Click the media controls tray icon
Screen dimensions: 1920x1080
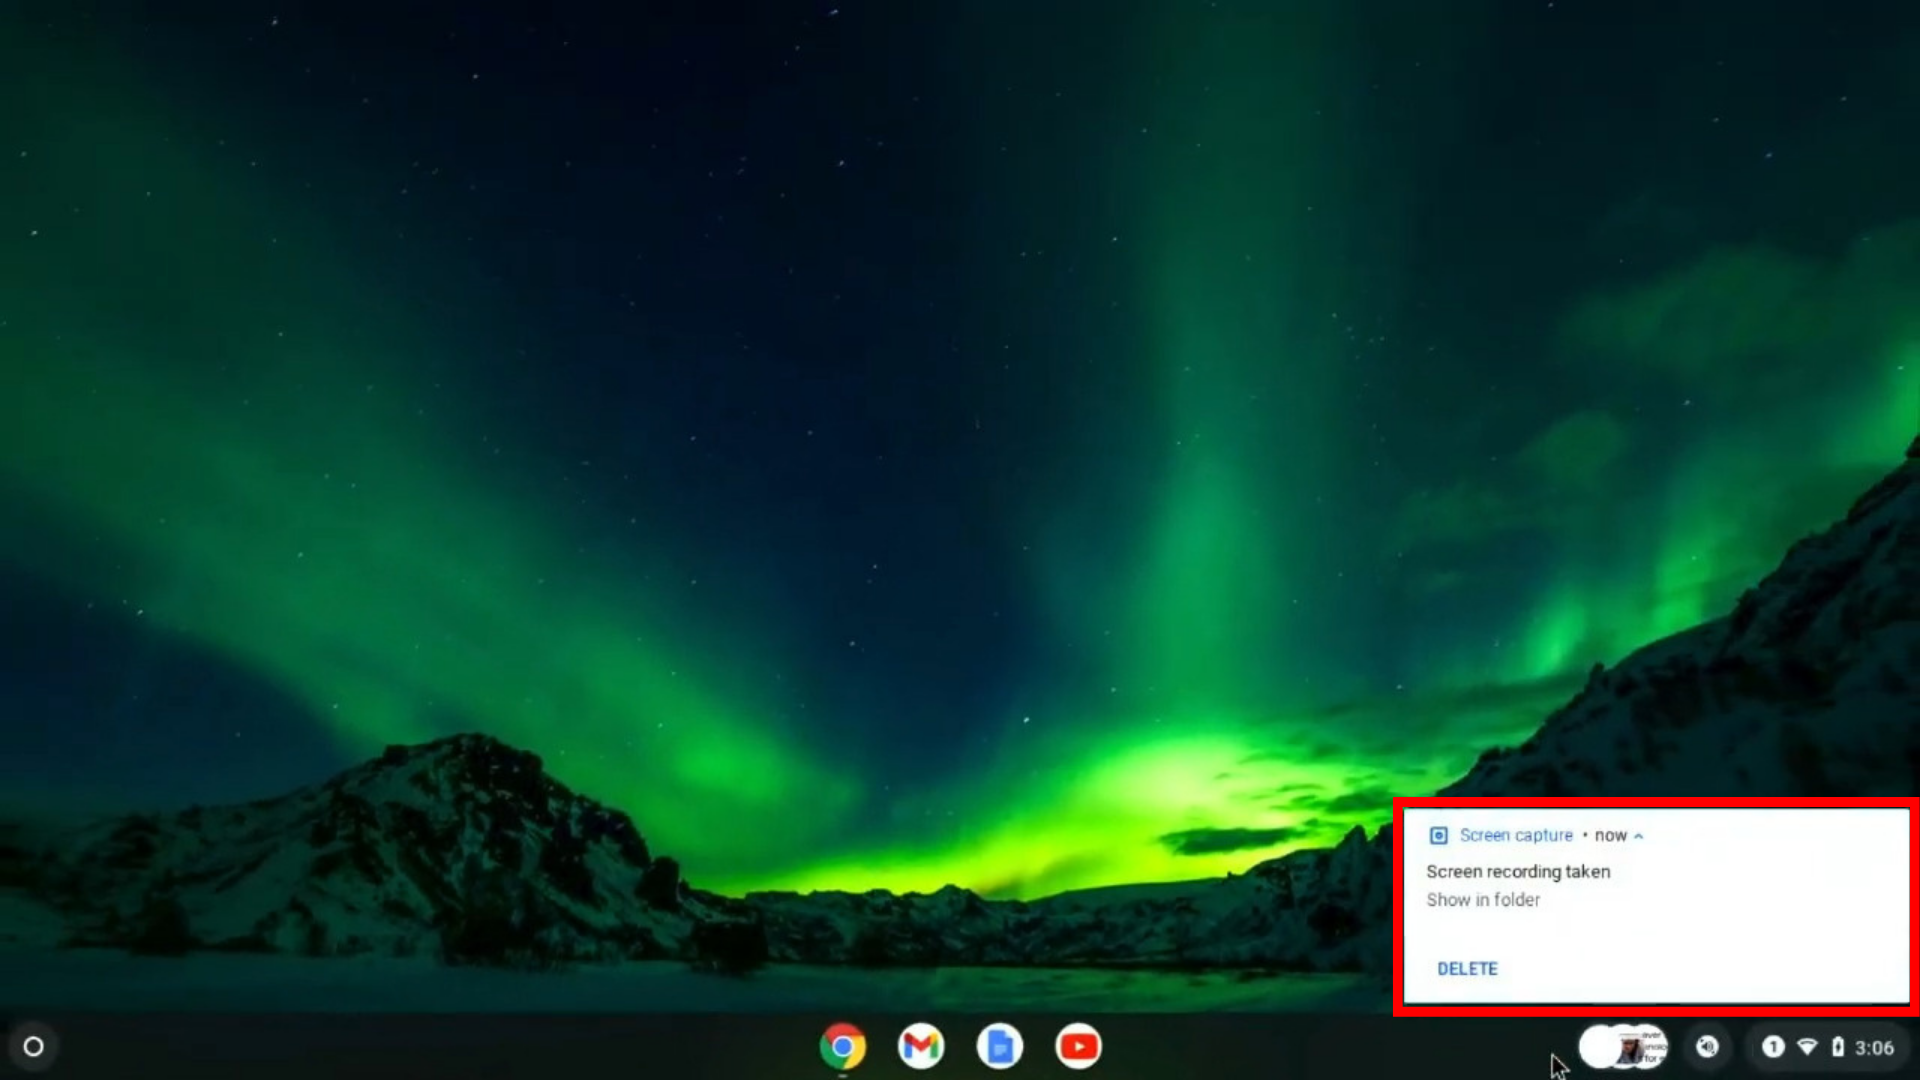point(1707,1047)
